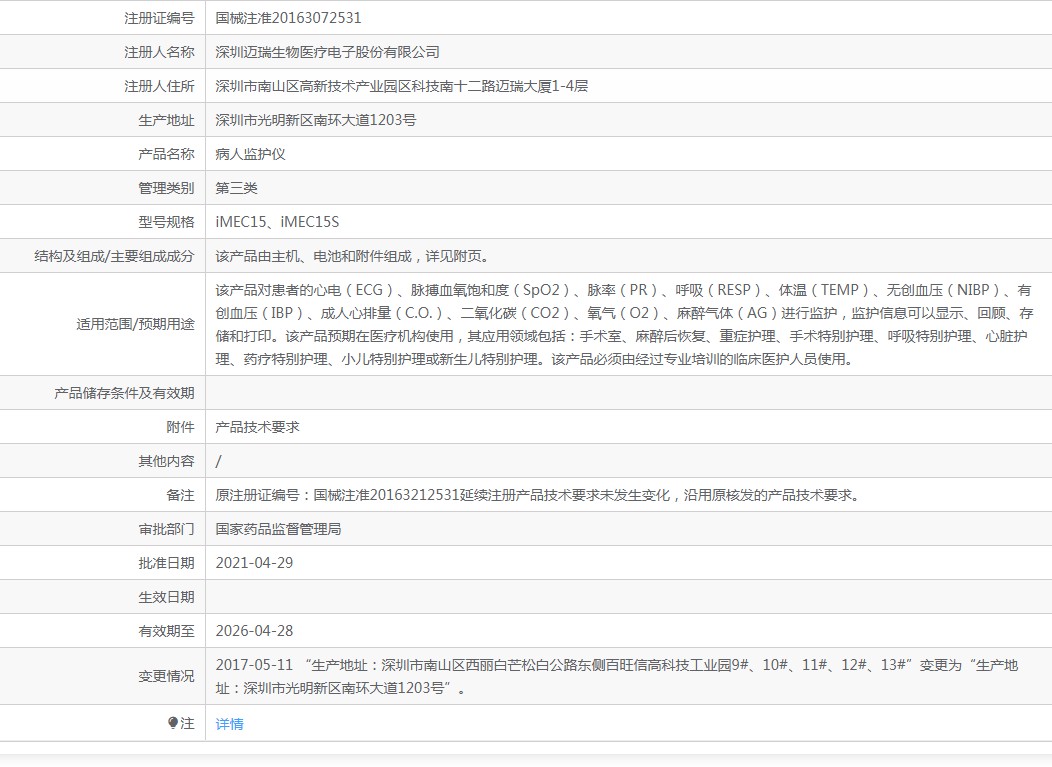Click the 附件 label
Viewport: 1052px width, 767px height.
tap(180, 427)
